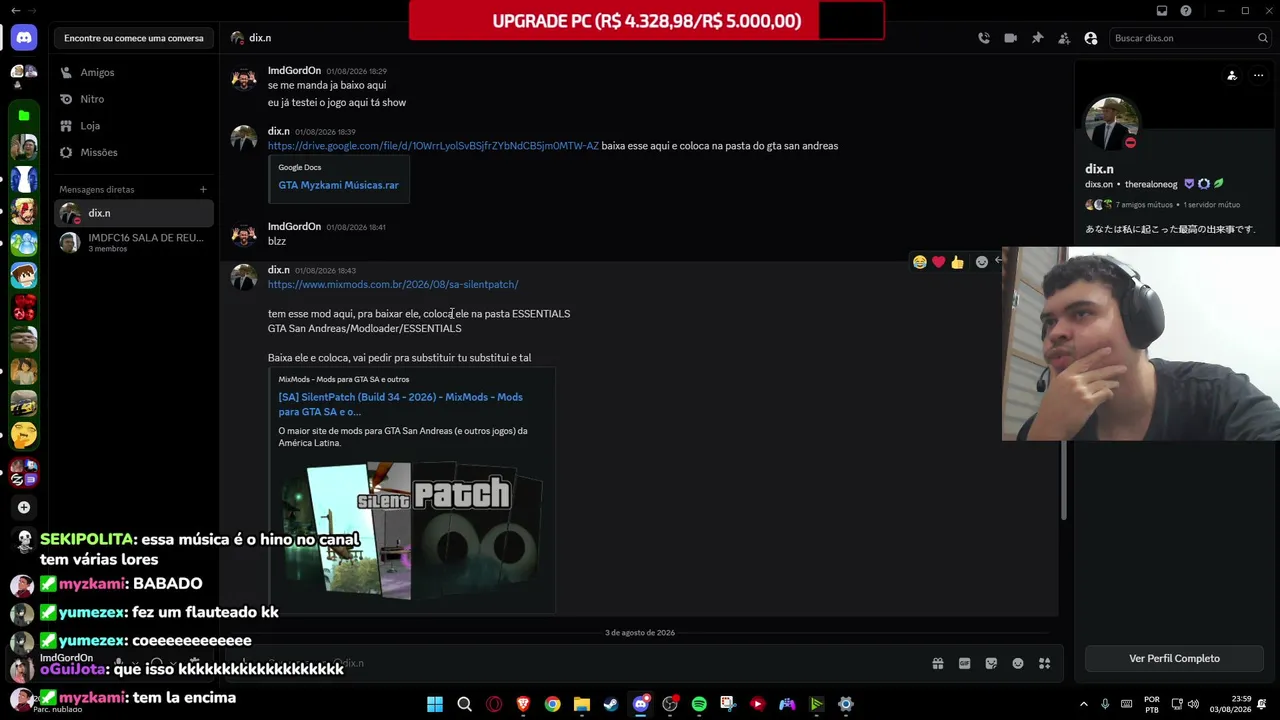This screenshot has width=1280, height=720.
Task: Start a voice call with dix.n
Action: 984,38
